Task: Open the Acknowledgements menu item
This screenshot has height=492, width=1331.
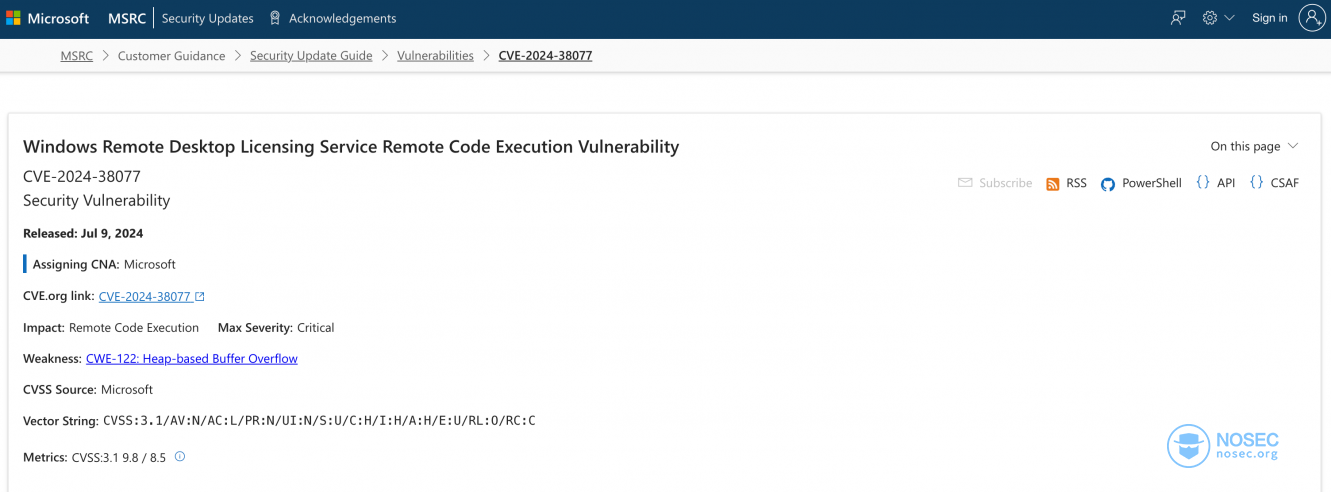Action: [x=342, y=18]
